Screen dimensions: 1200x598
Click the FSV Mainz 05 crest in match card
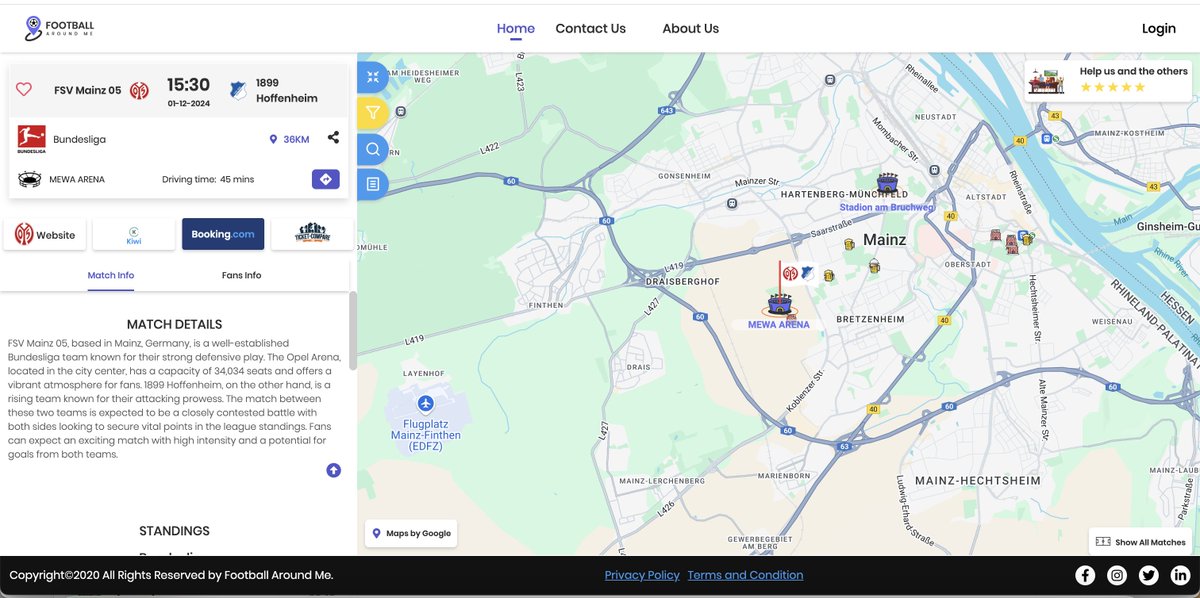[139, 90]
